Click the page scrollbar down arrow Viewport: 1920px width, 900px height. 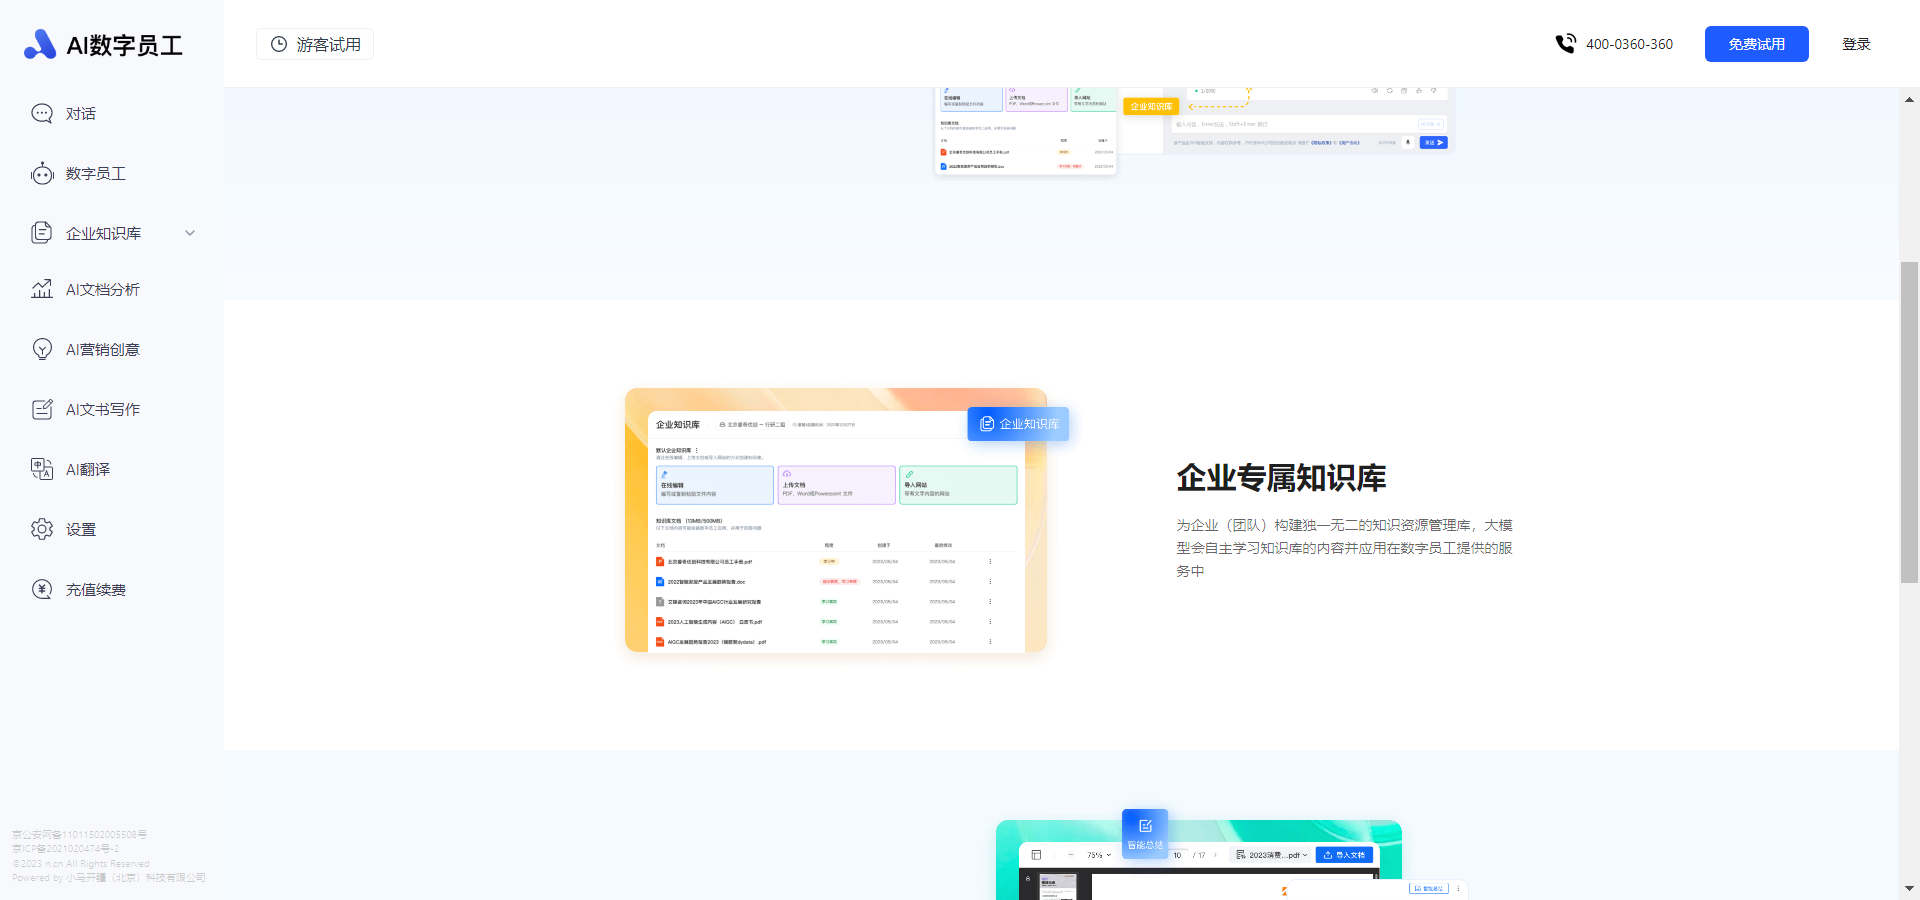click(1909, 888)
